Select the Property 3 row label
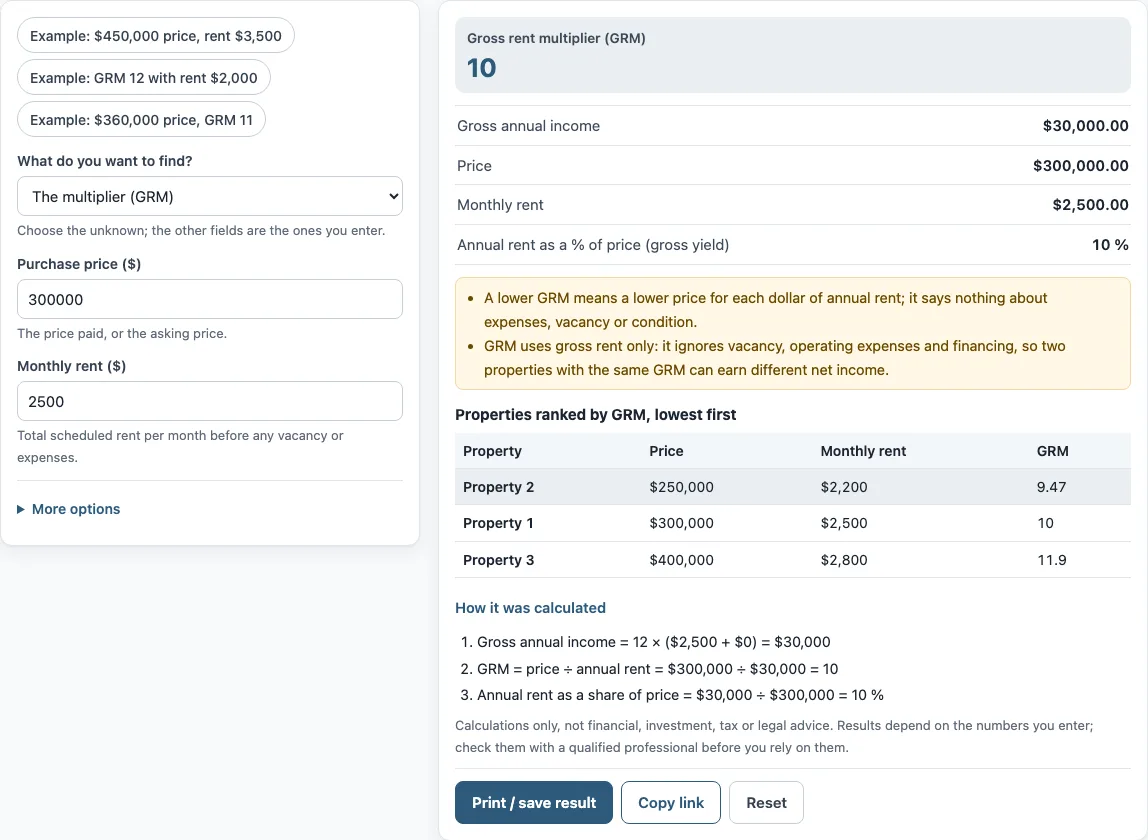 coord(499,560)
